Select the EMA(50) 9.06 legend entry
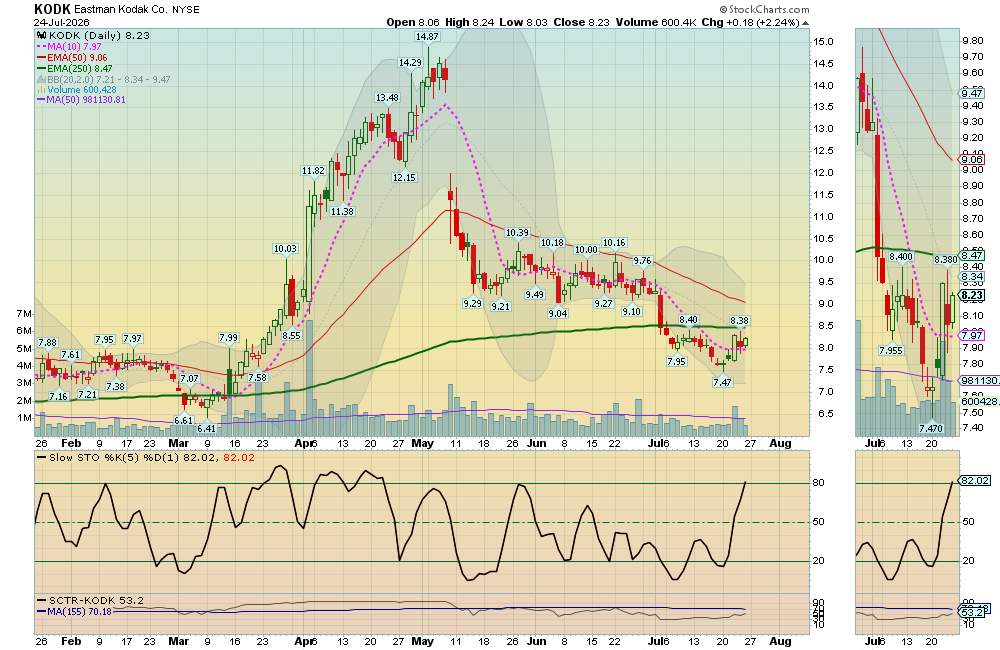 pos(72,57)
